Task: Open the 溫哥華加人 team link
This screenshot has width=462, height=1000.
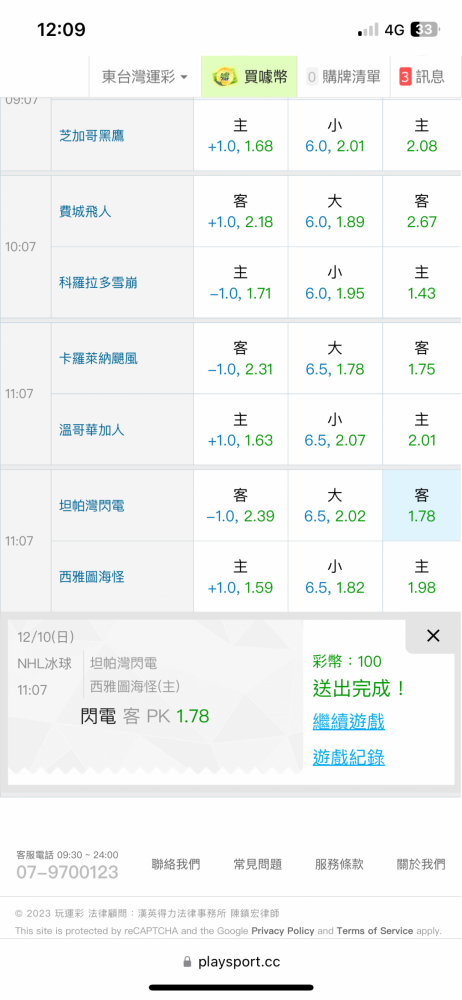Action: [x=91, y=430]
